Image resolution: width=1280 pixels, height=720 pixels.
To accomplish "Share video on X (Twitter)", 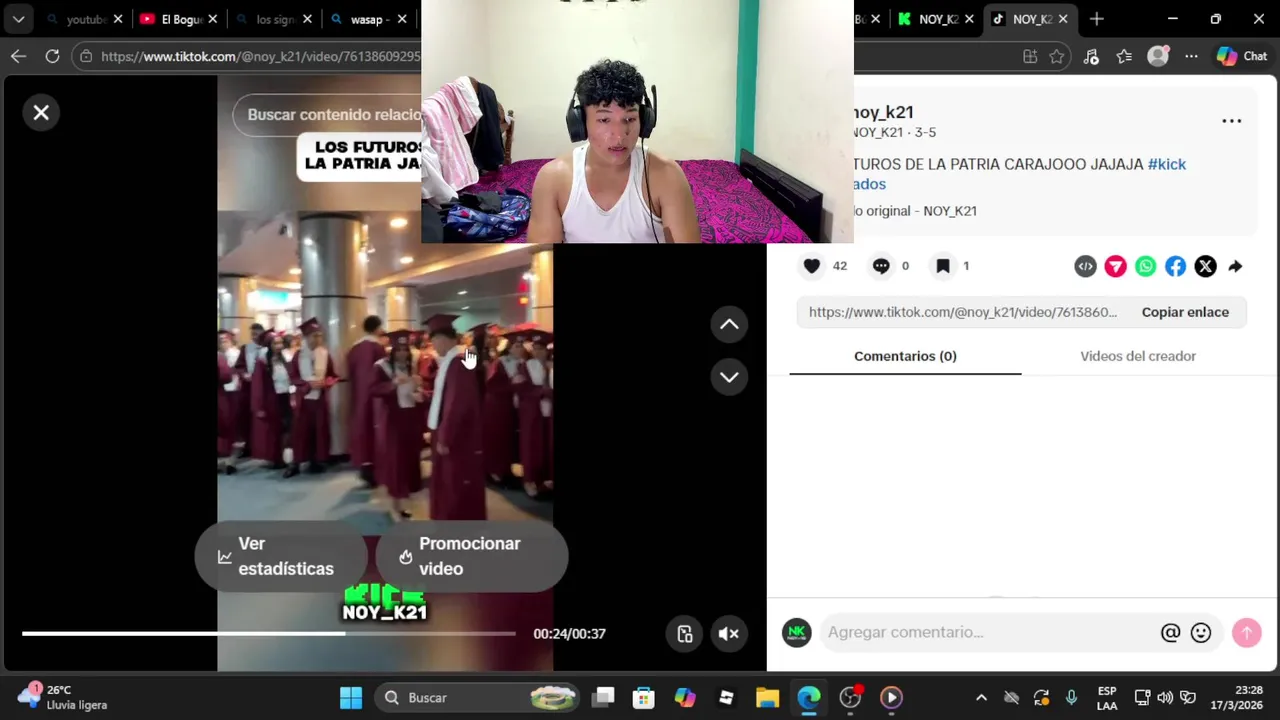I will pyautogui.click(x=1205, y=266).
